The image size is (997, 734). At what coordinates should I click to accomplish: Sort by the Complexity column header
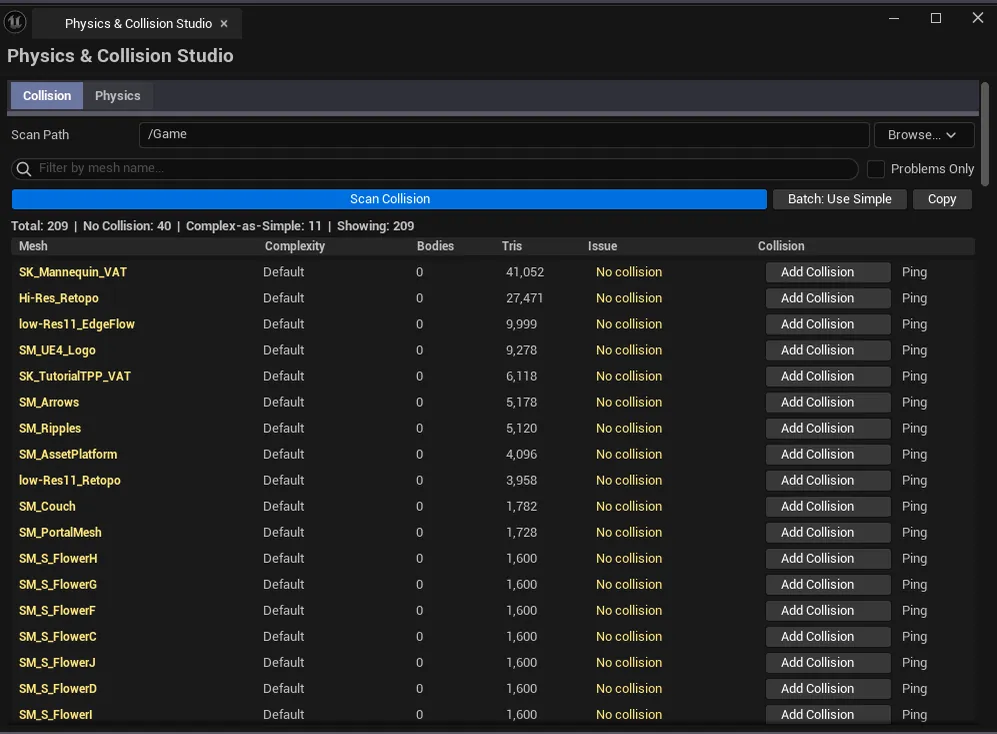click(x=294, y=246)
